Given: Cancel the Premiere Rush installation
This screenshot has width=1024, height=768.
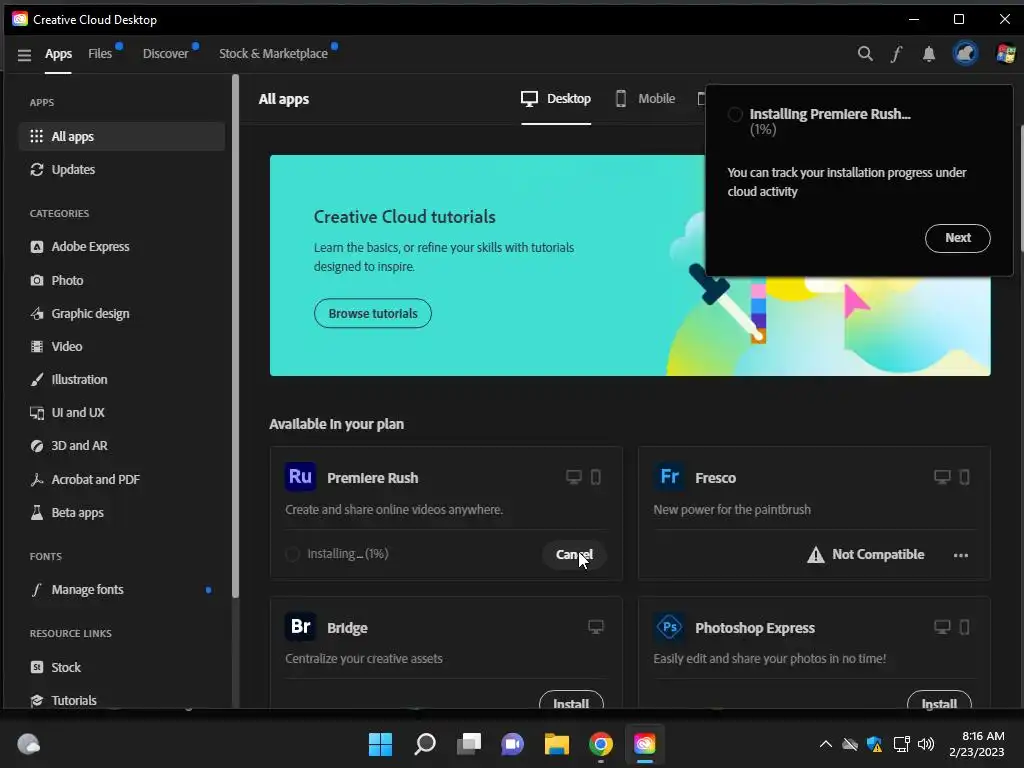Looking at the screenshot, I should (x=573, y=554).
